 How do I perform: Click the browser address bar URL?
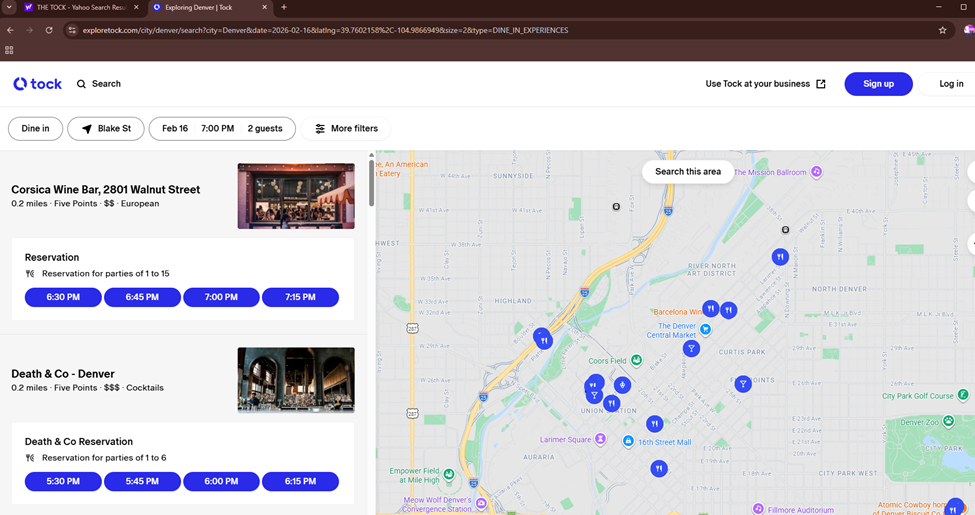(325, 30)
